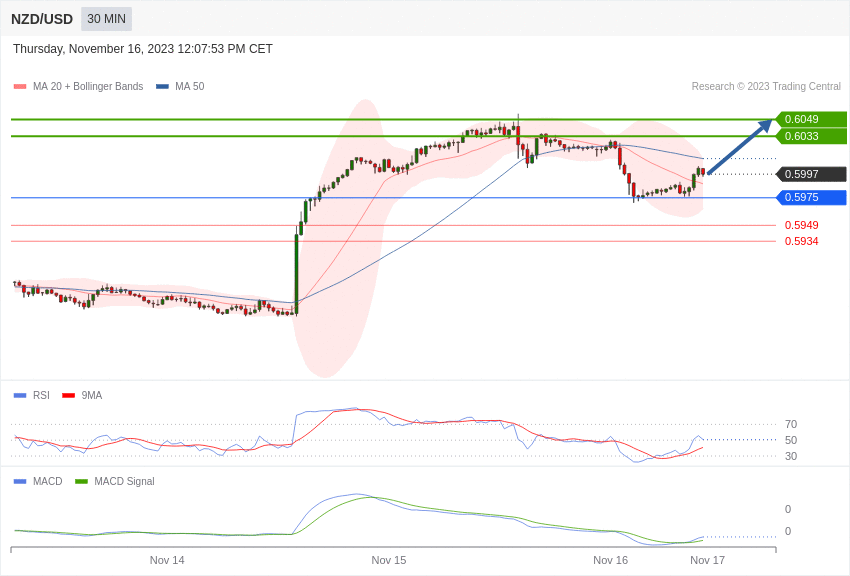
Task: Click the Nov 15 date axis label
Action: [x=389, y=560]
